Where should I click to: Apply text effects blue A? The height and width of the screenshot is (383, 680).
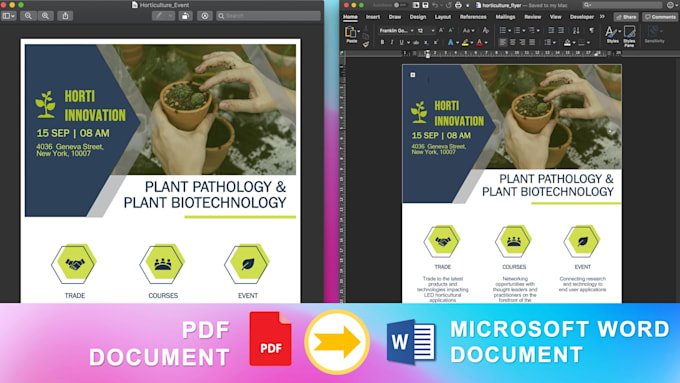click(x=450, y=42)
